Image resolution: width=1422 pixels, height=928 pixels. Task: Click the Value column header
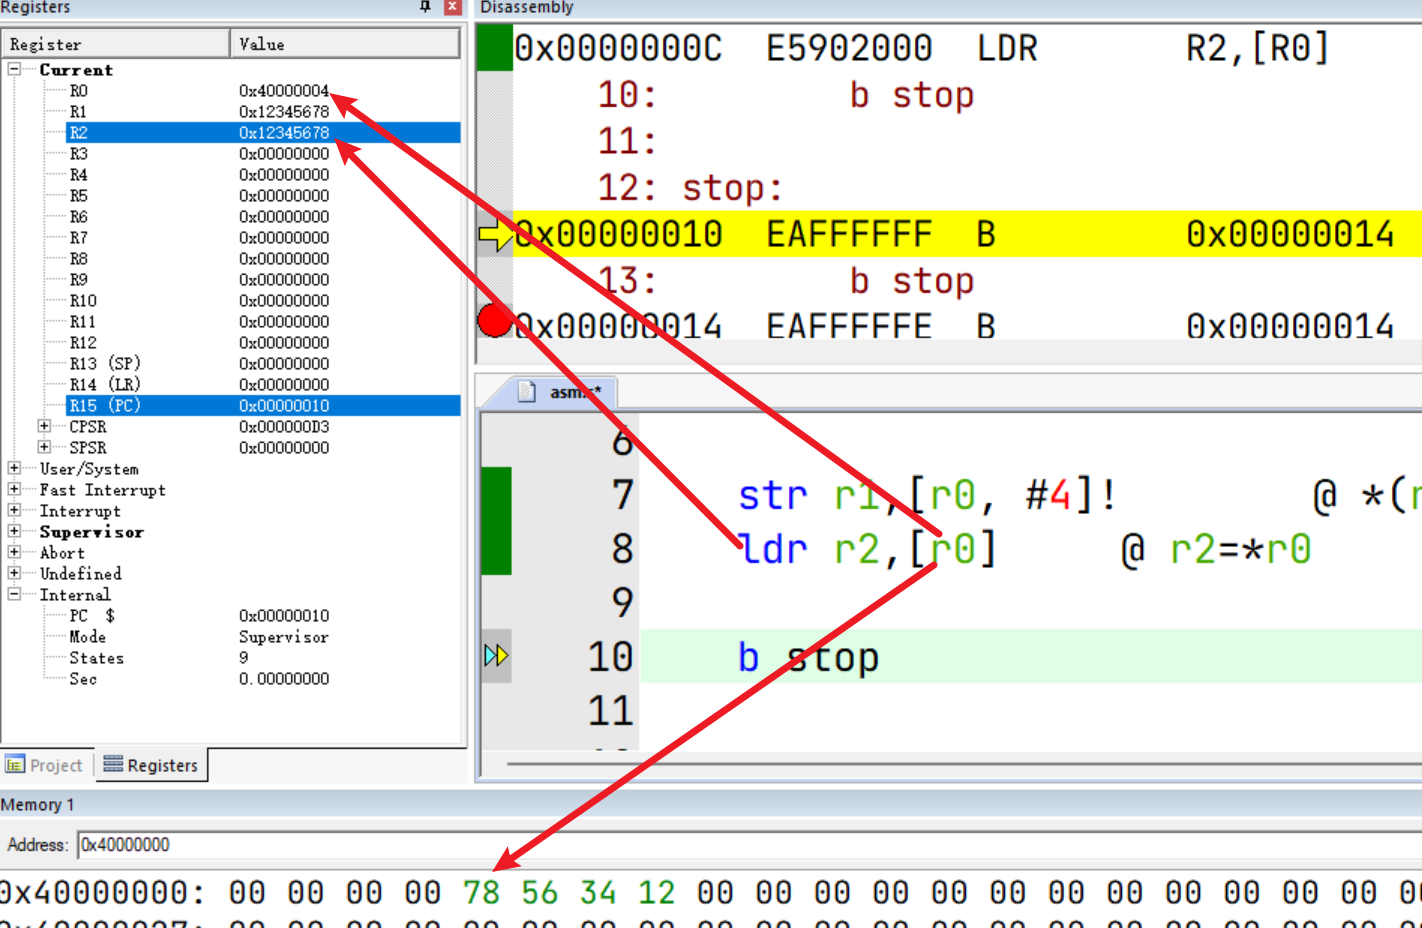click(345, 44)
